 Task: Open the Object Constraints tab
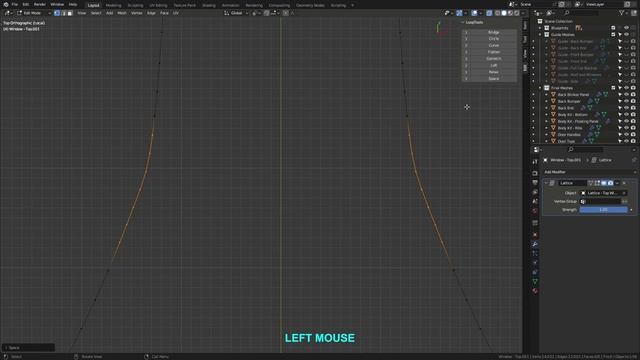tap(535, 272)
